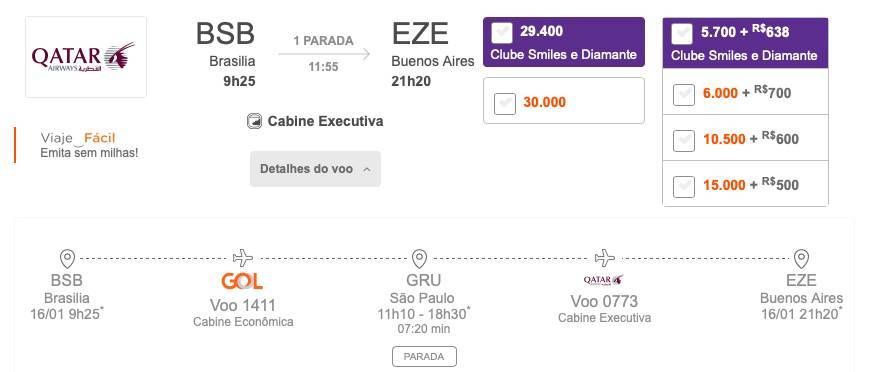Image resolution: width=877 pixels, height=372 pixels.
Task: Collapse the Detalhes do voo section
Action: click(x=315, y=168)
